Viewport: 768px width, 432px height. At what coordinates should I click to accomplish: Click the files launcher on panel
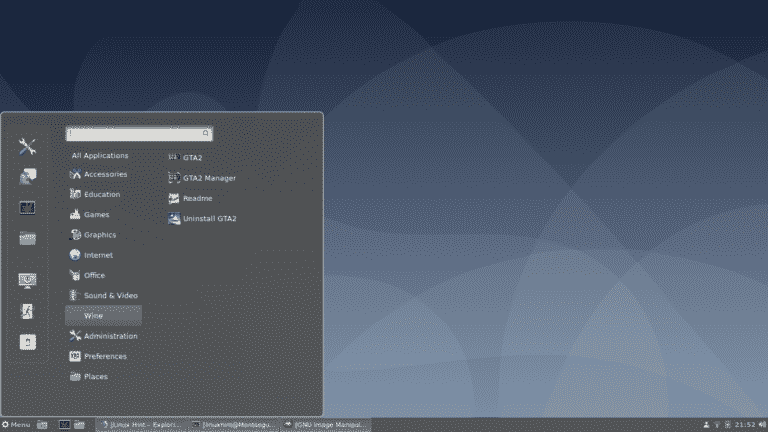79,425
